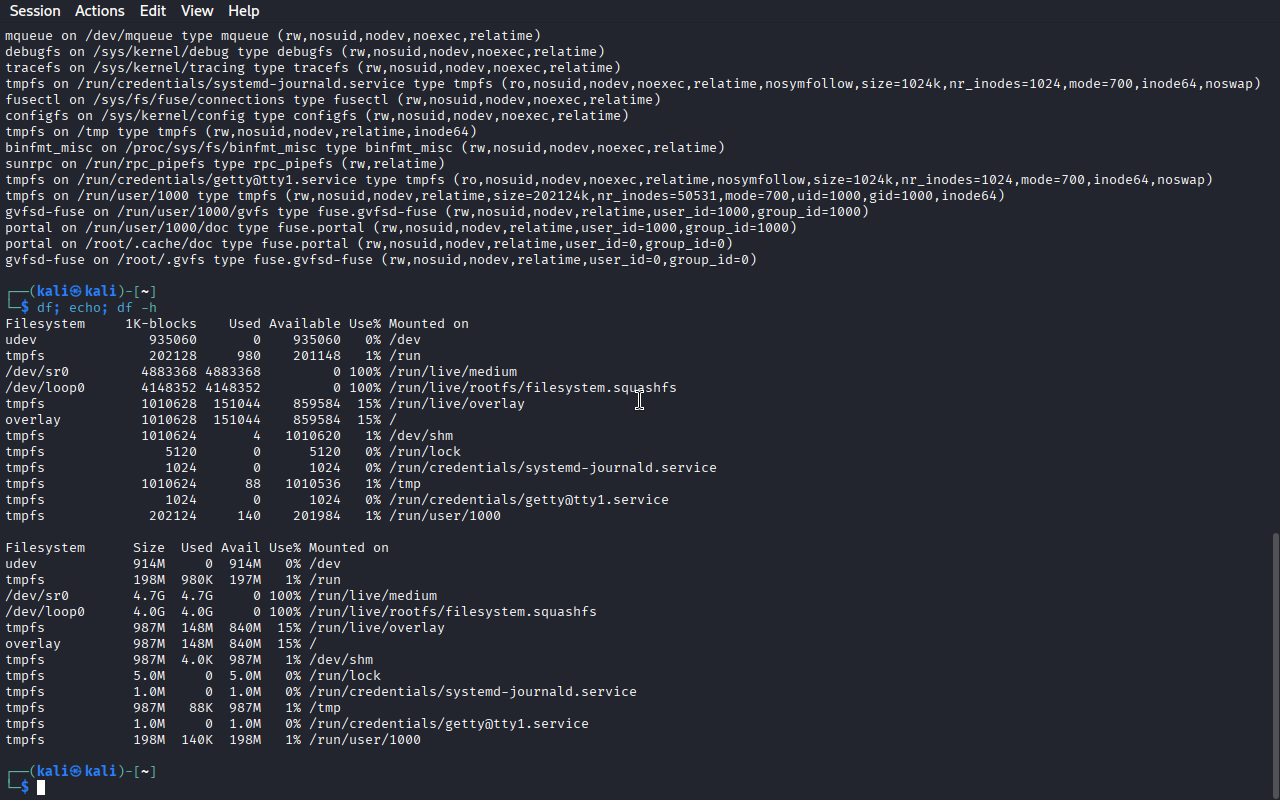This screenshot has width=1280, height=800.
Task: Click the "mqueue on /dev/mqueue" line at top
Action: coord(273,36)
